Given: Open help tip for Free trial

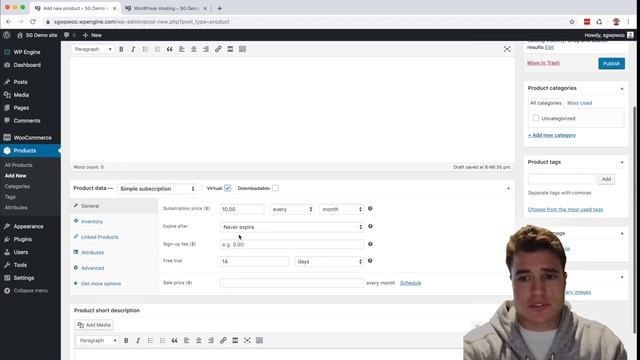Looking at the screenshot, I should (370, 261).
